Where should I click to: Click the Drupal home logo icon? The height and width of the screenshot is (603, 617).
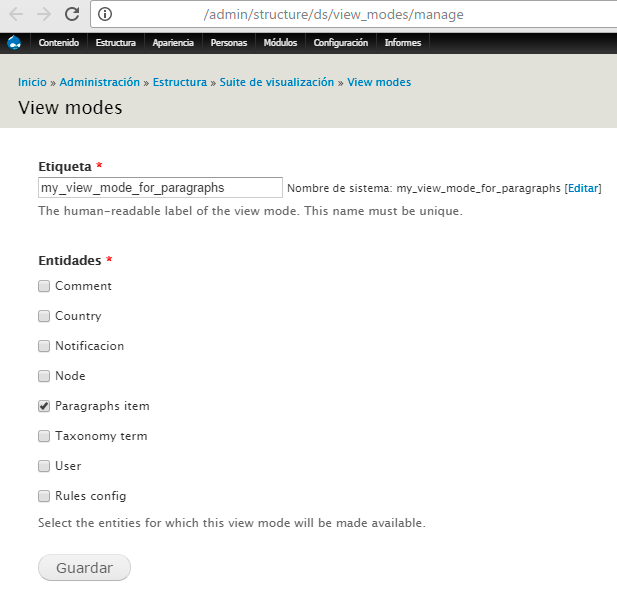[x=14, y=43]
